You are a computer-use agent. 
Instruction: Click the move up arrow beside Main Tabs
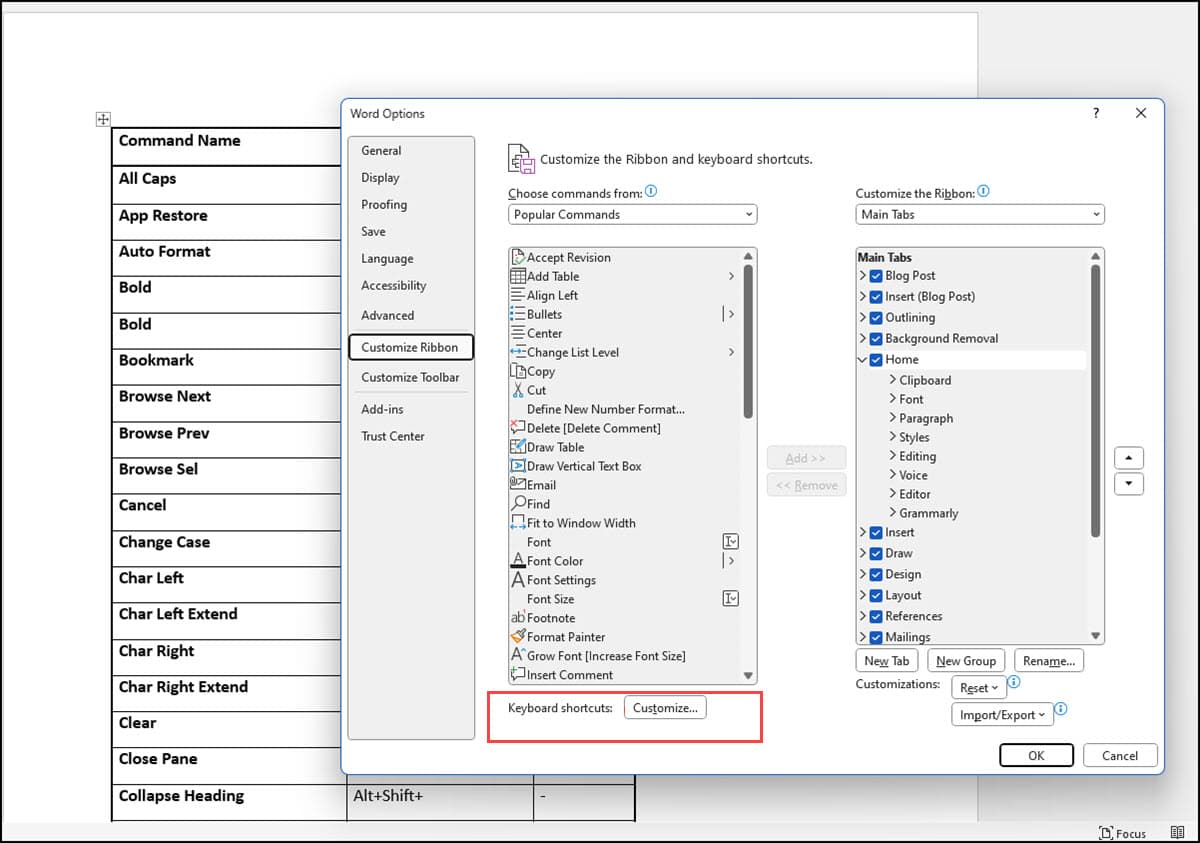click(1128, 457)
